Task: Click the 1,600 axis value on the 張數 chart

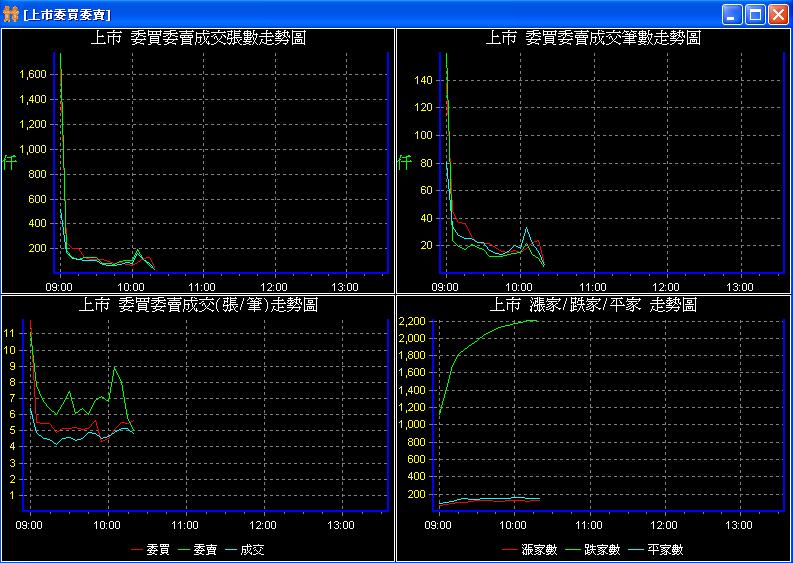Action: (33, 74)
